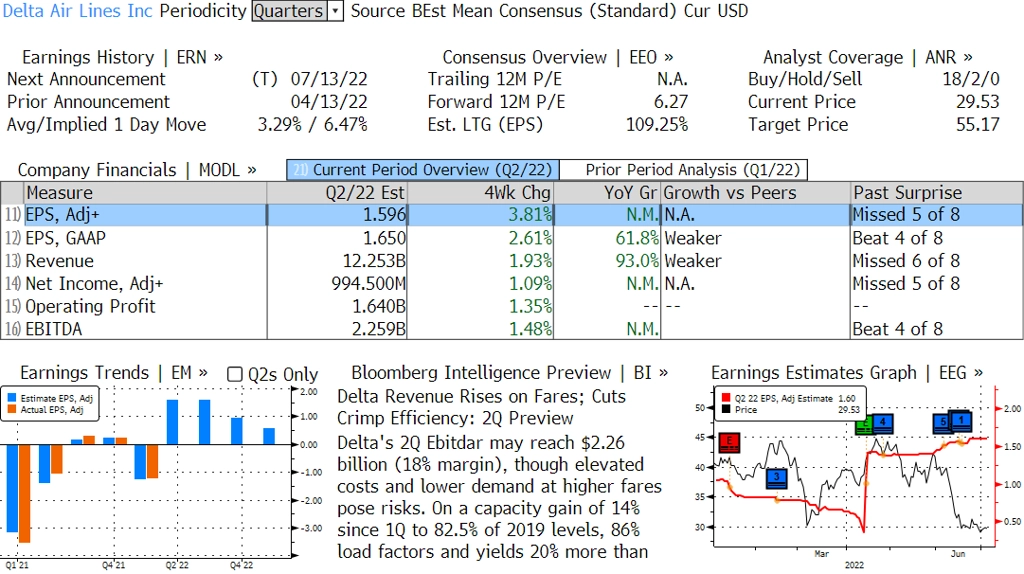Screen dimensions: 1024x574
Task: Open Earnings History ERN link
Action: pos(122,57)
